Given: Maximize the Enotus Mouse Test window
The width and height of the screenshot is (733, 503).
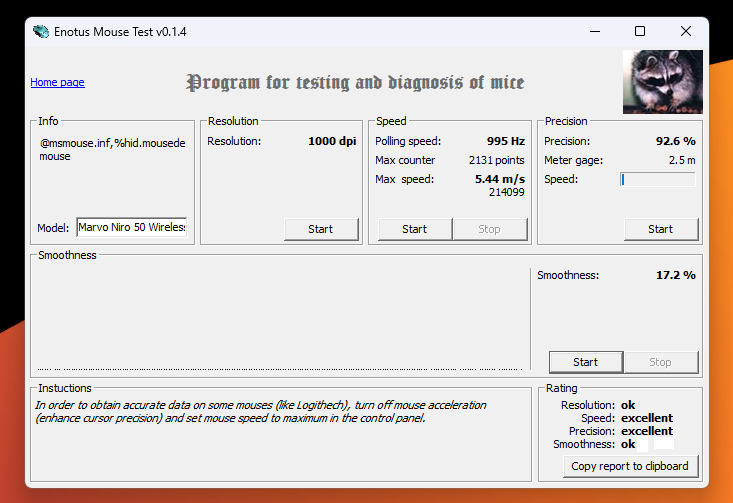Looking at the screenshot, I should (x=640, y=31).
